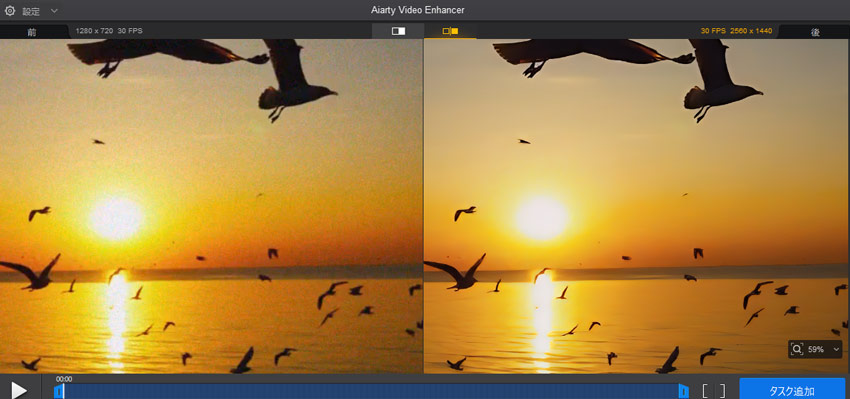Image resolution: width=850 pixels, height=399 pixels.
Task: Click the timeline start trim handle
Action: point(59,390)
